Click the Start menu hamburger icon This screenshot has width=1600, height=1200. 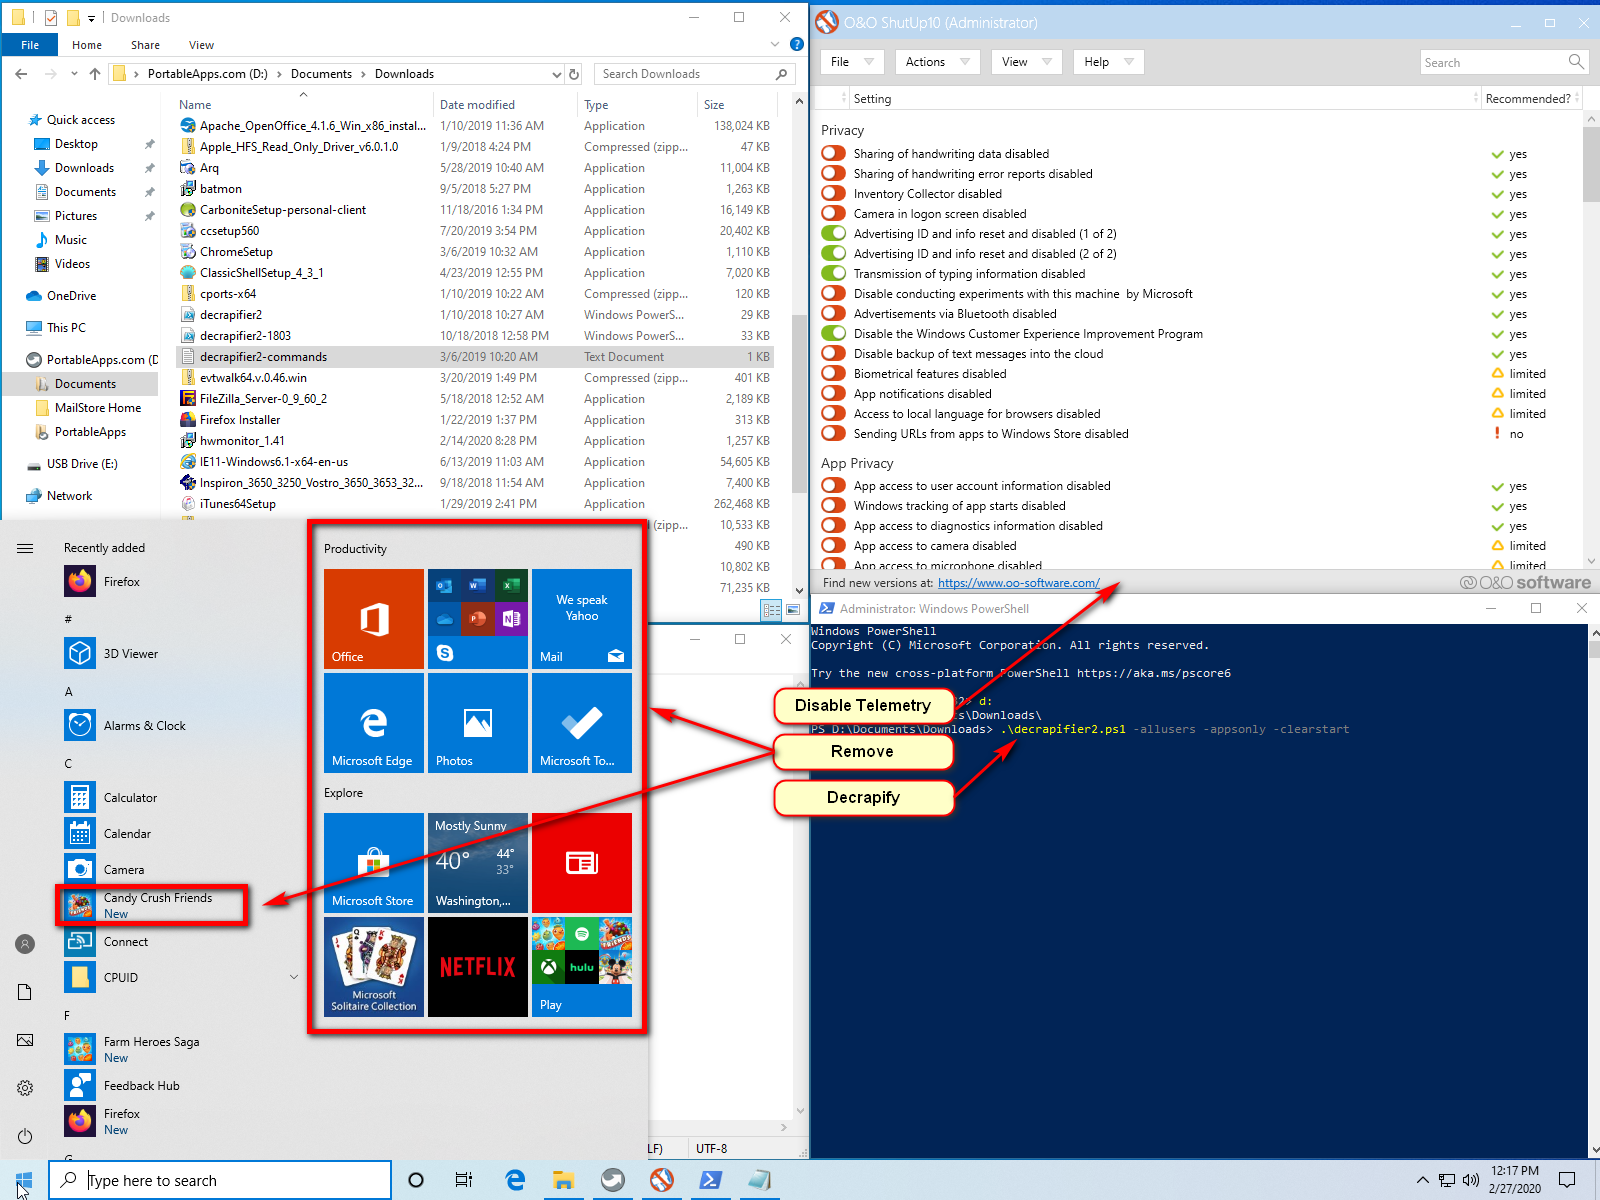click(x=25, y=548)
